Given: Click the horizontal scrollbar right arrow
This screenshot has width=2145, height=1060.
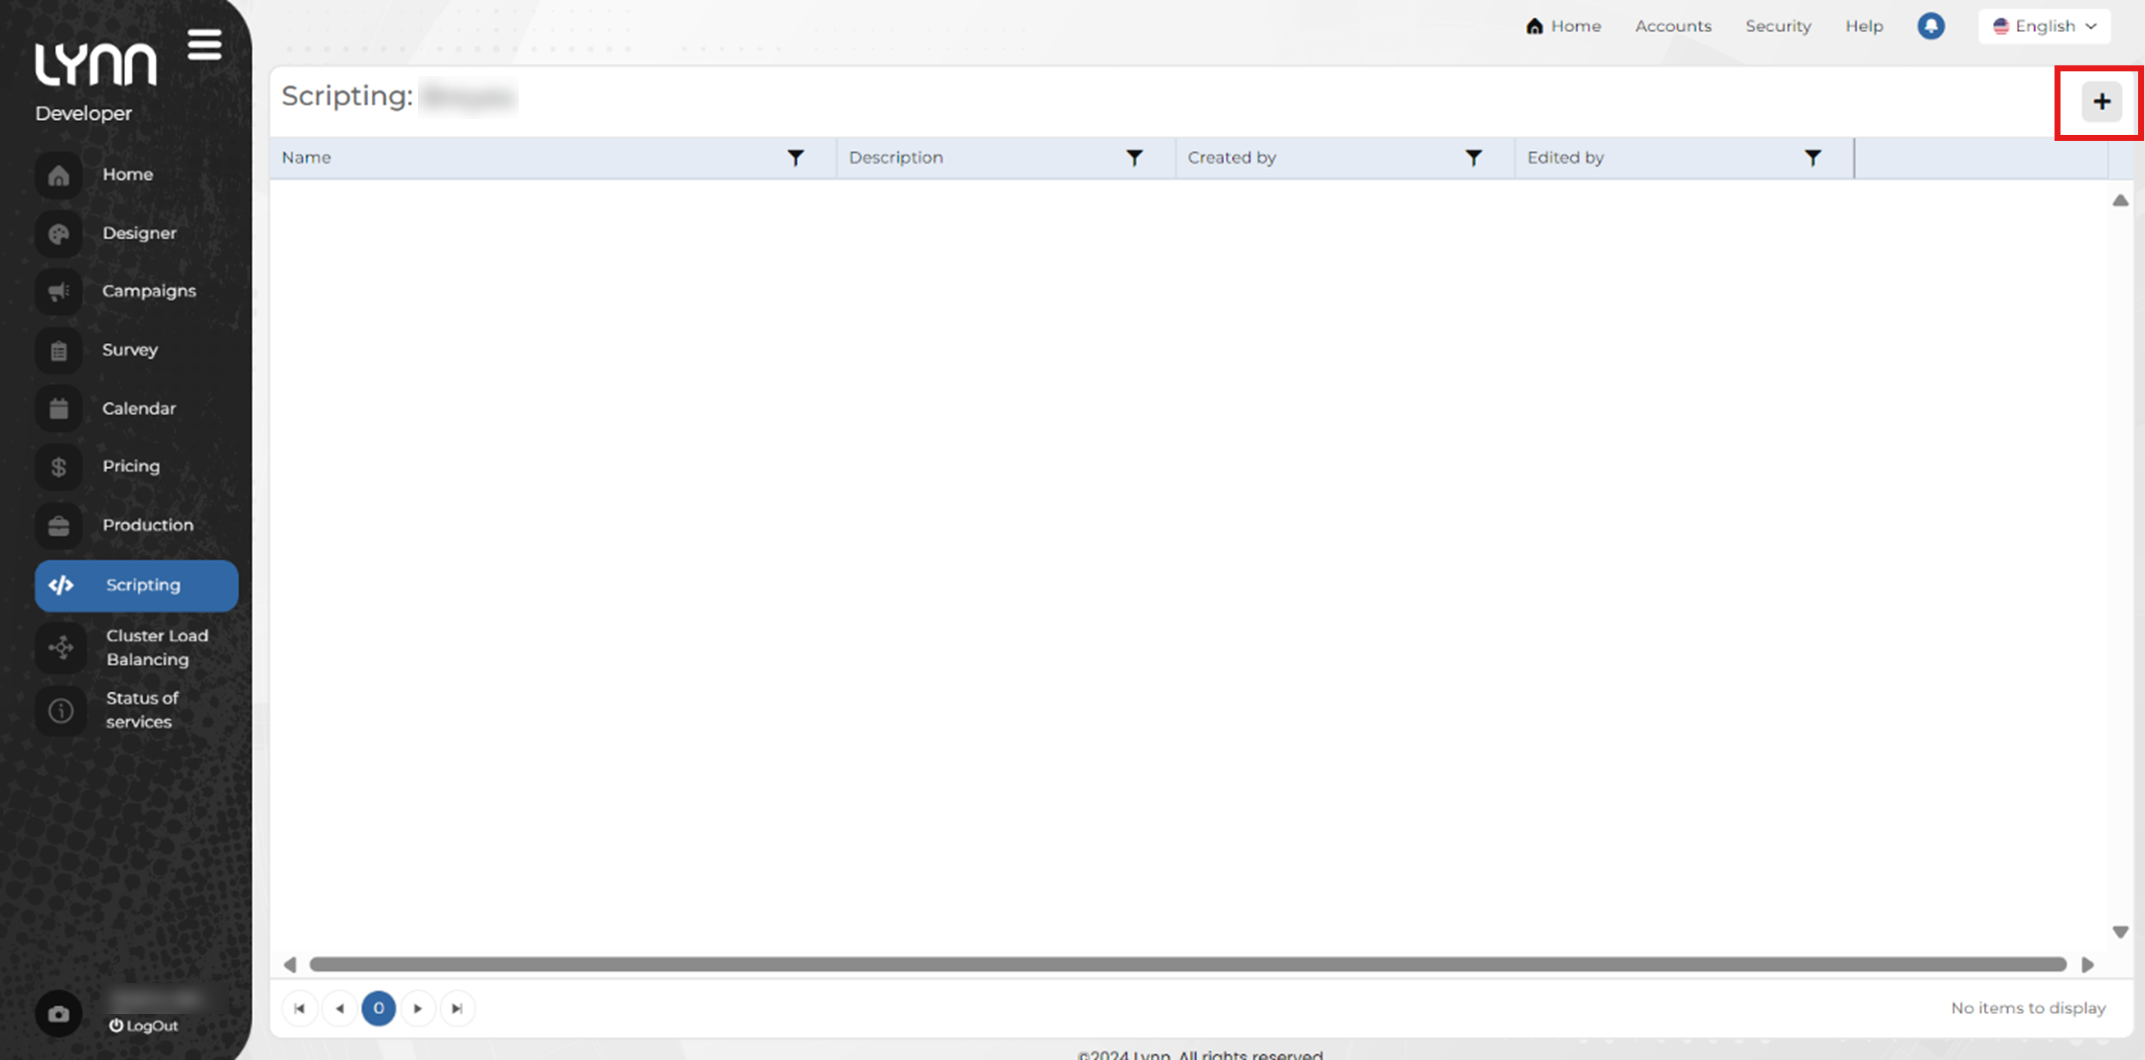Looking at the screenshot, I should click(x=2088, y=965).
